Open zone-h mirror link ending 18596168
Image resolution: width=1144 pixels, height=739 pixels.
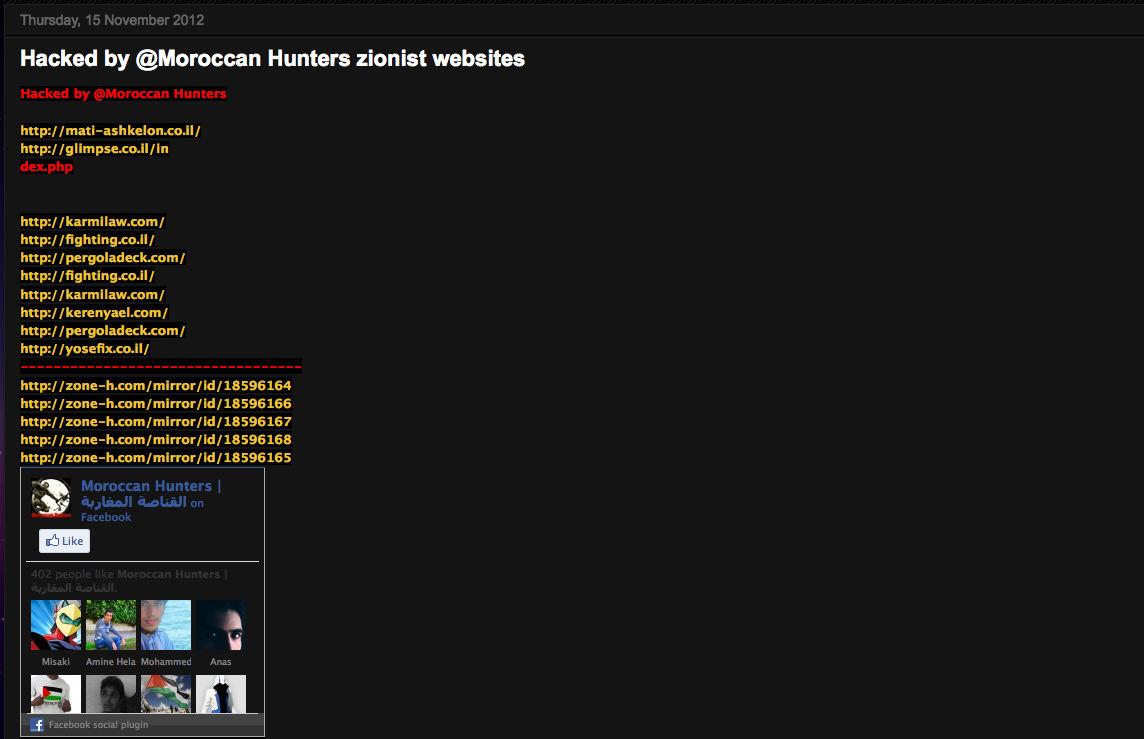pos(156,439)
